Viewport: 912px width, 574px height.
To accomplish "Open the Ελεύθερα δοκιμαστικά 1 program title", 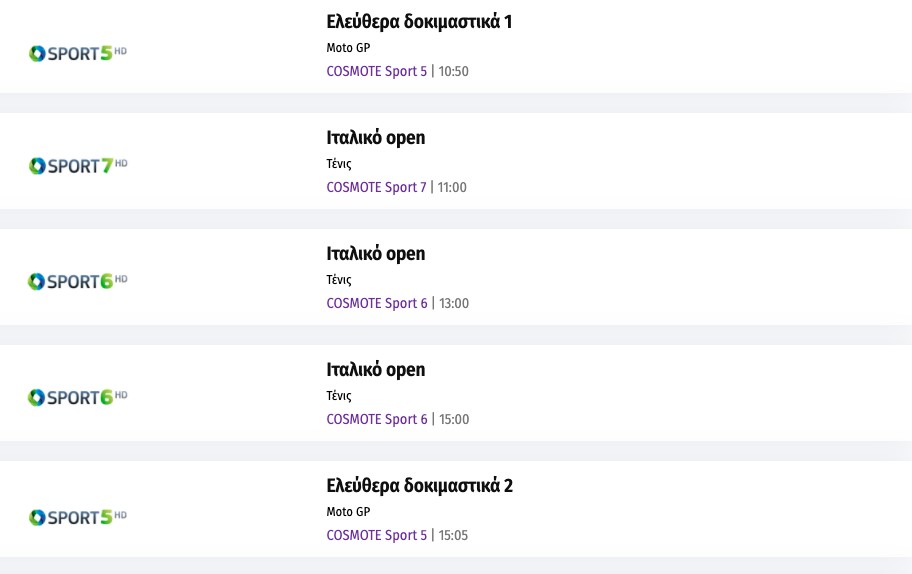I will point(419,22).
